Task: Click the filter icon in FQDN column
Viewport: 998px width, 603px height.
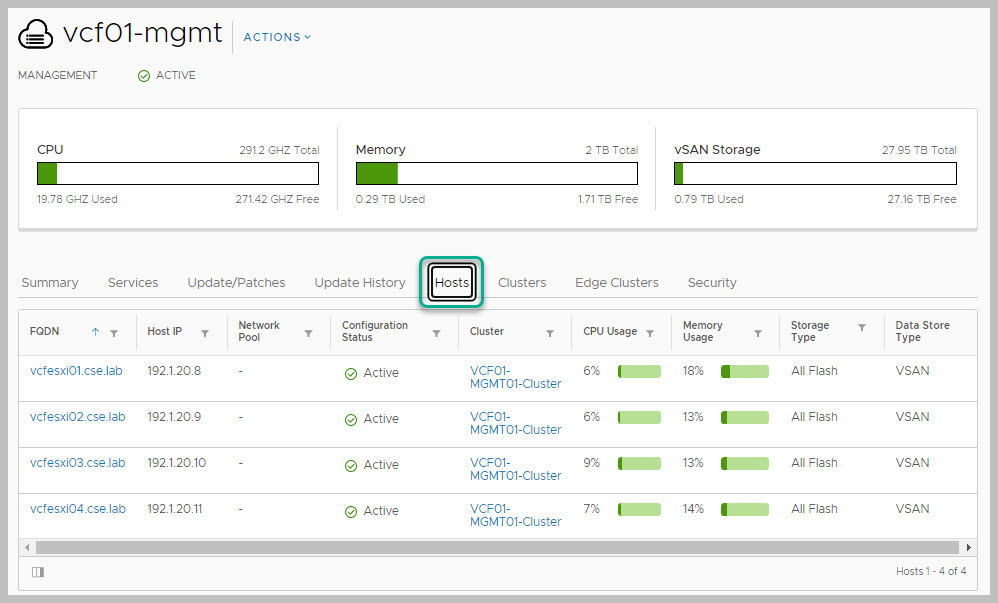Action: tap(114, 333)
